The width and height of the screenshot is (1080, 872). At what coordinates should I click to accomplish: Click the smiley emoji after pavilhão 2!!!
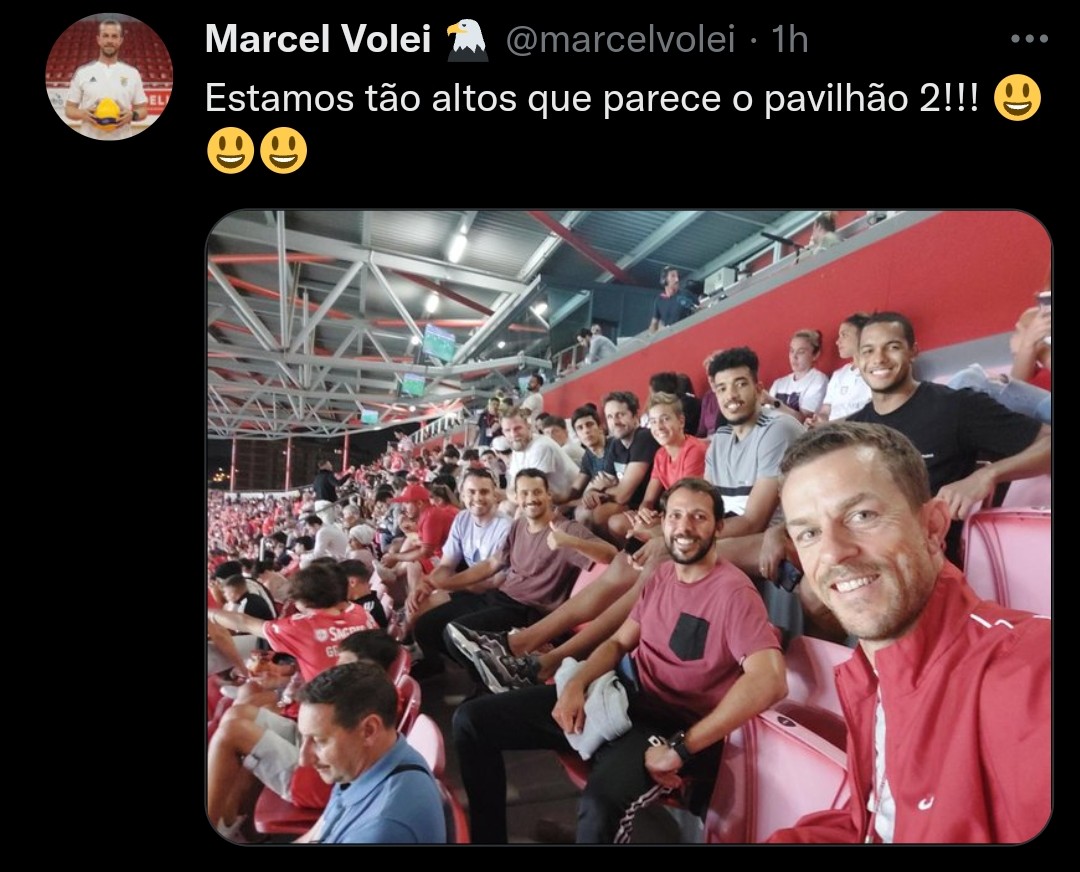tap(1017, 98)
